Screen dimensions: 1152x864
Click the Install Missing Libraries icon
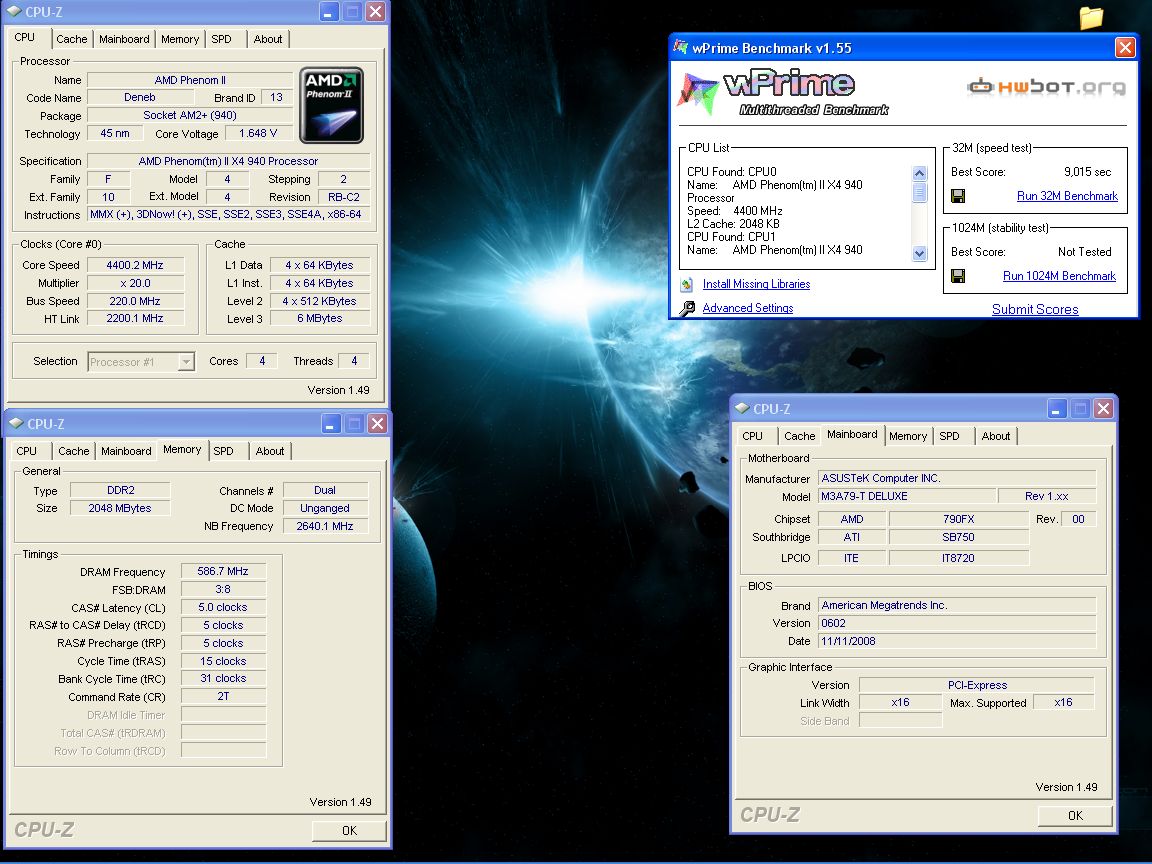tap(686, 284)
